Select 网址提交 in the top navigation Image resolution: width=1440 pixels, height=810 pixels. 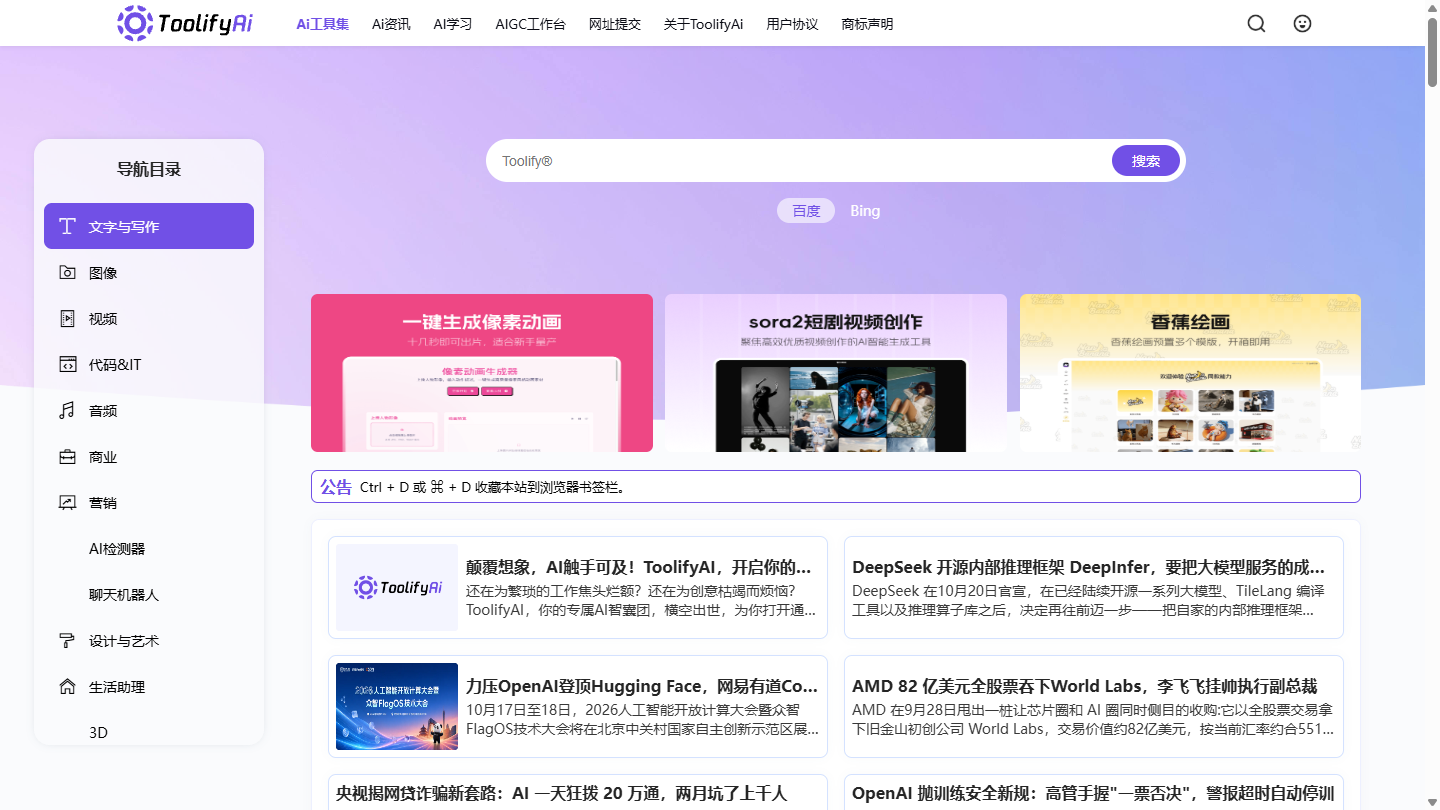(x=615, y=24)
